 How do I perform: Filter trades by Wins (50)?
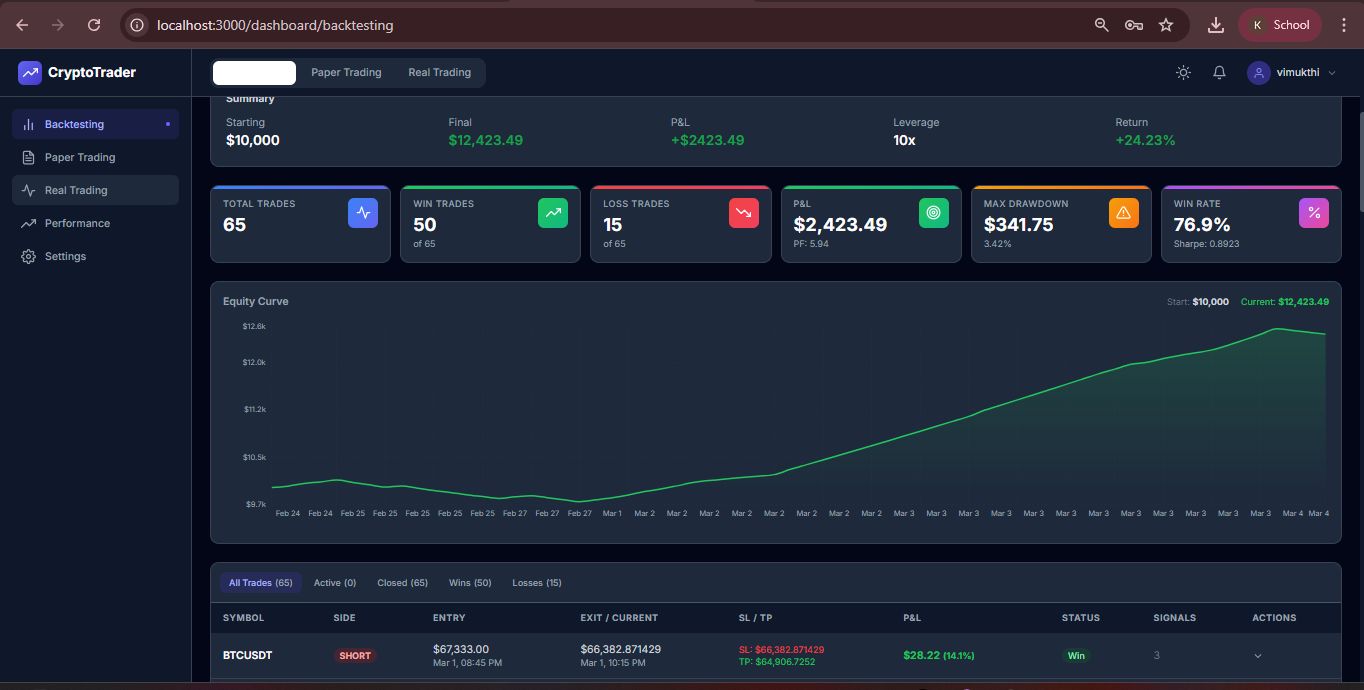470,582
